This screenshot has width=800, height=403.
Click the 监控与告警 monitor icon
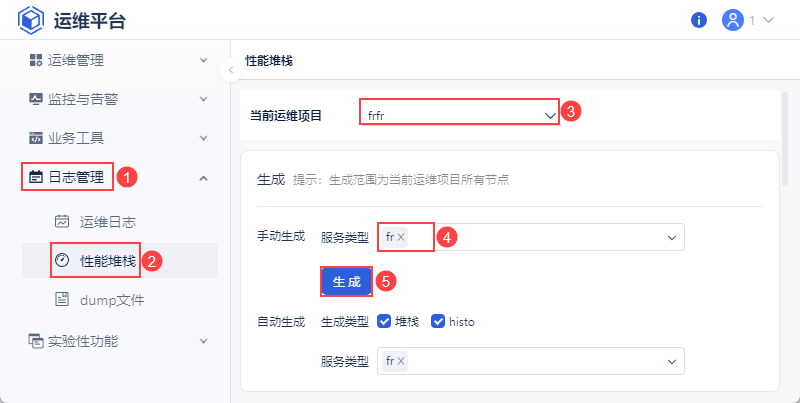(36, 99)
